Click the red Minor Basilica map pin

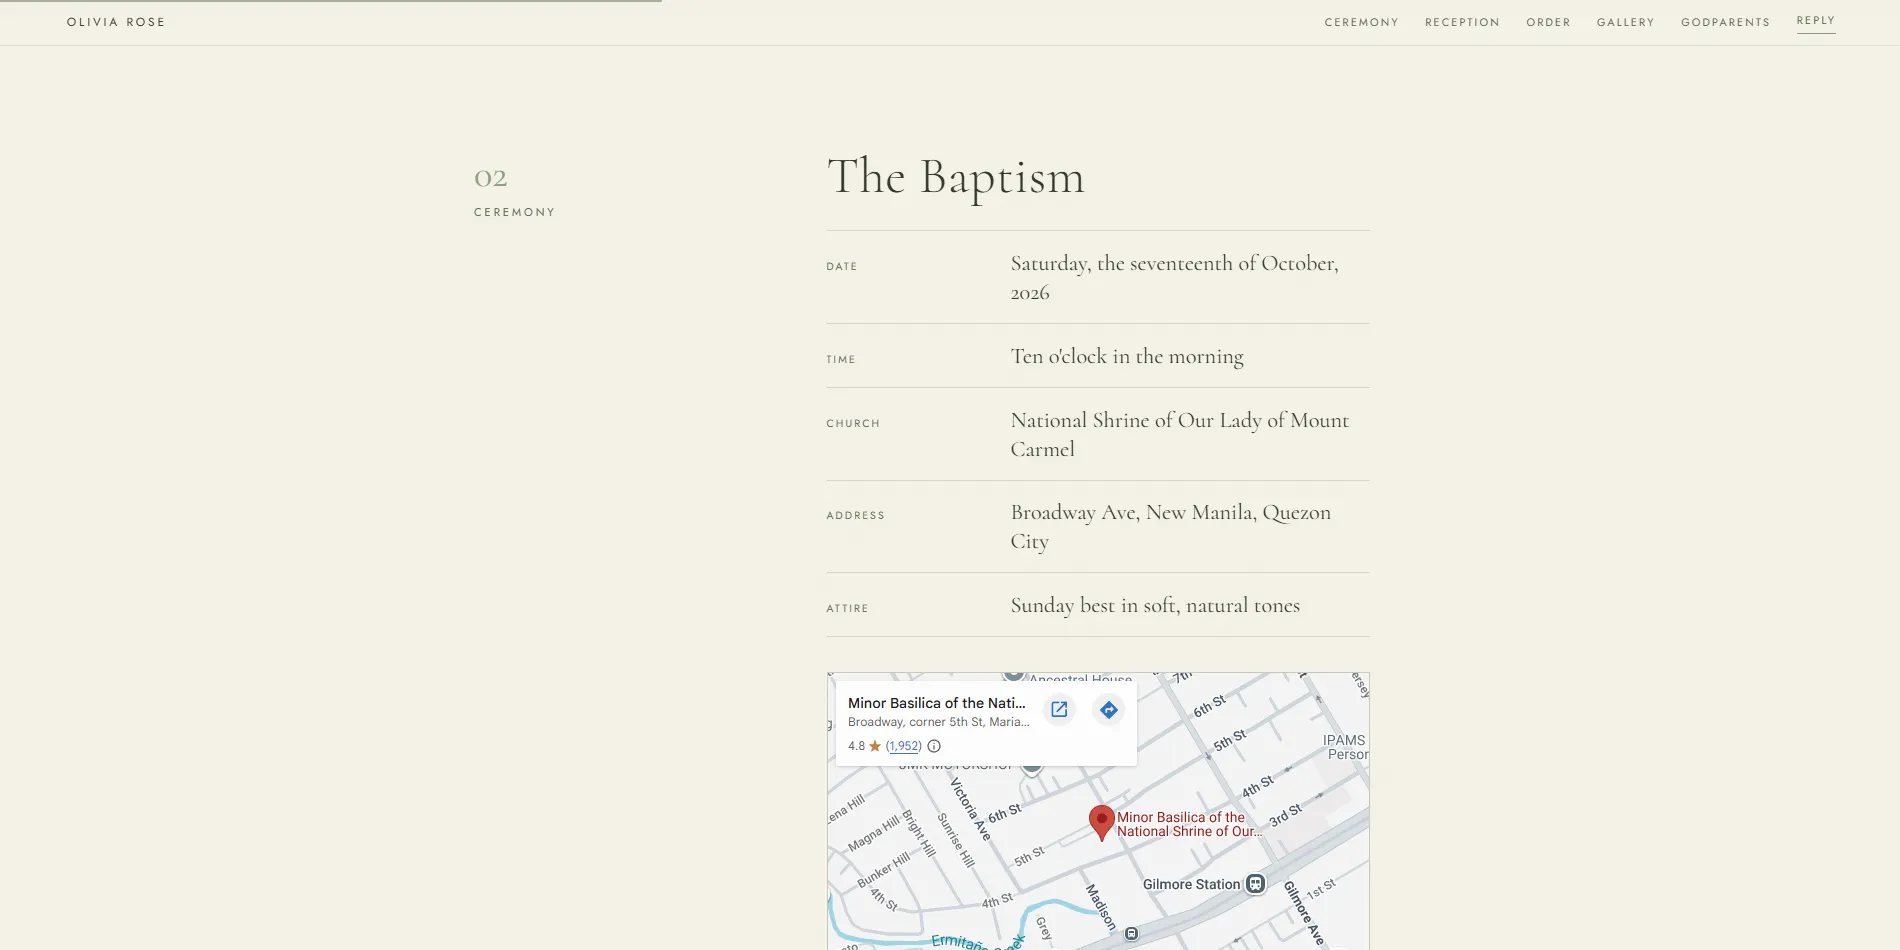(1101, 823)
